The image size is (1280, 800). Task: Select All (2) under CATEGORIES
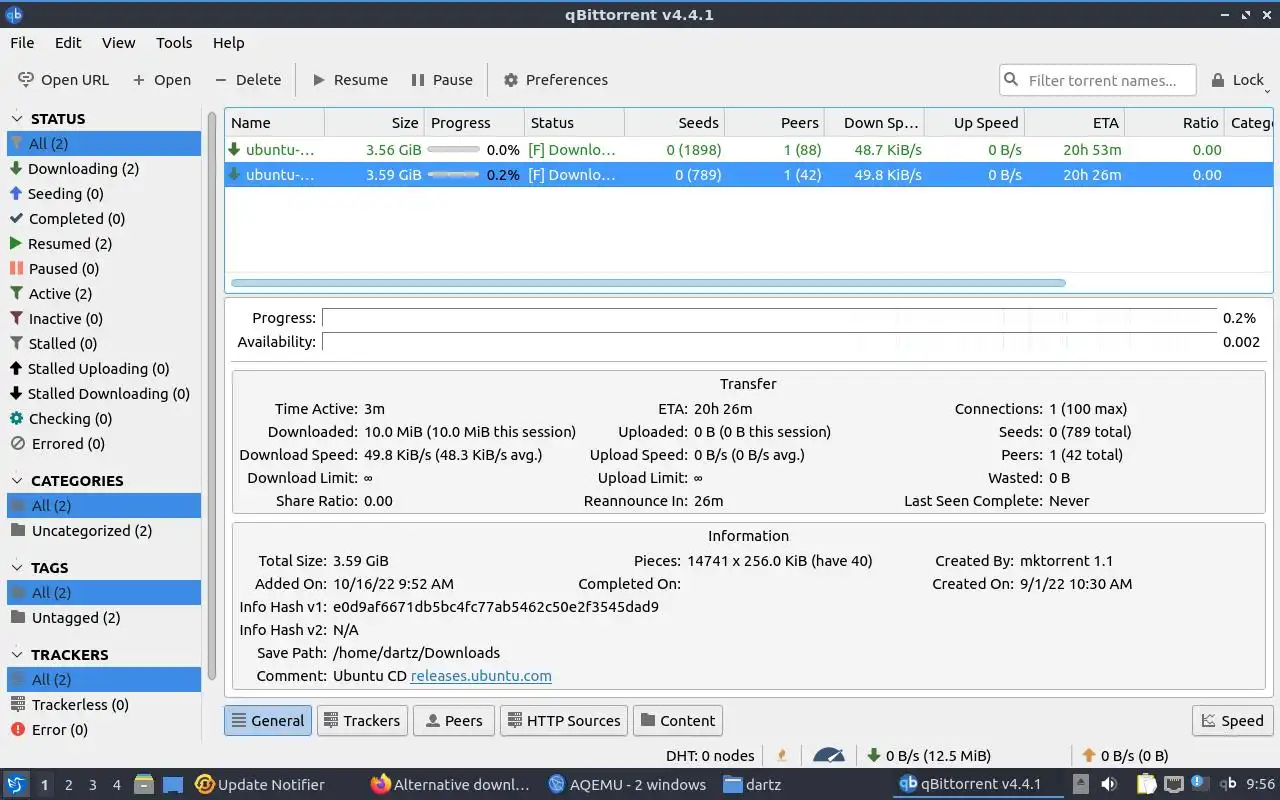(x=104, y=506)
